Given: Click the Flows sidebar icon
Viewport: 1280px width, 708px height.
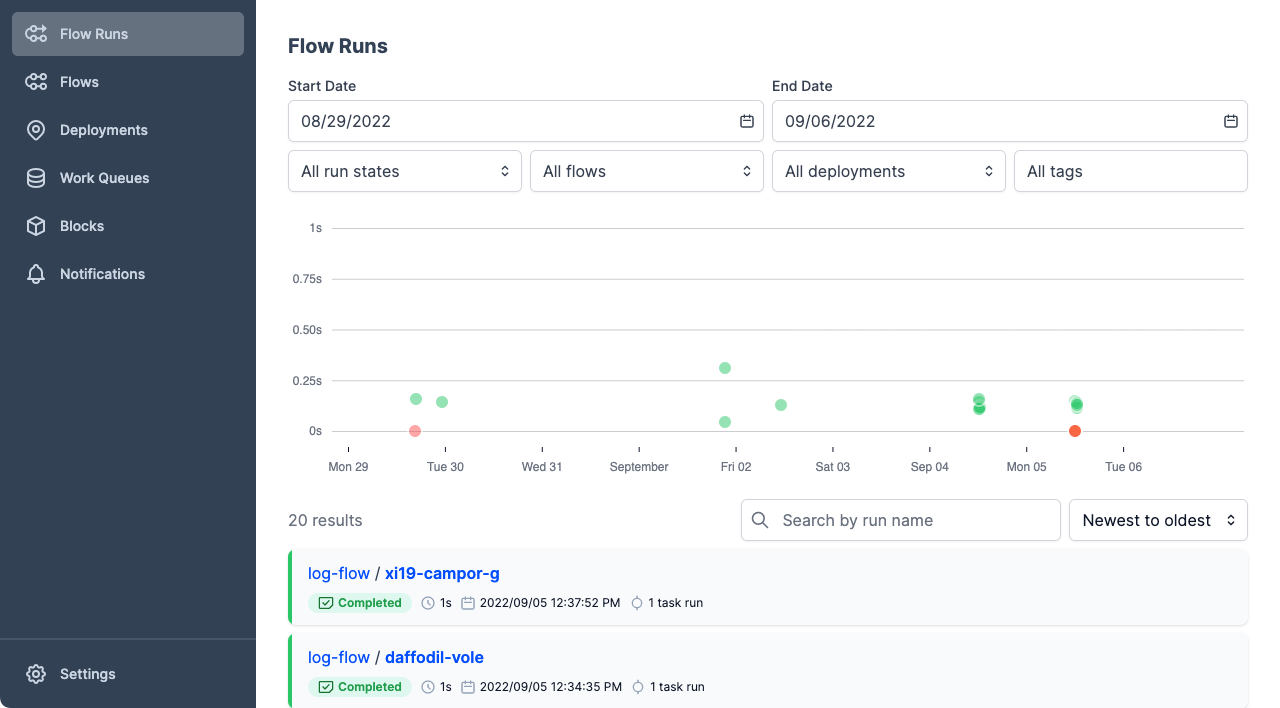Looking at the screenshot, I should (x=36, y=82).
